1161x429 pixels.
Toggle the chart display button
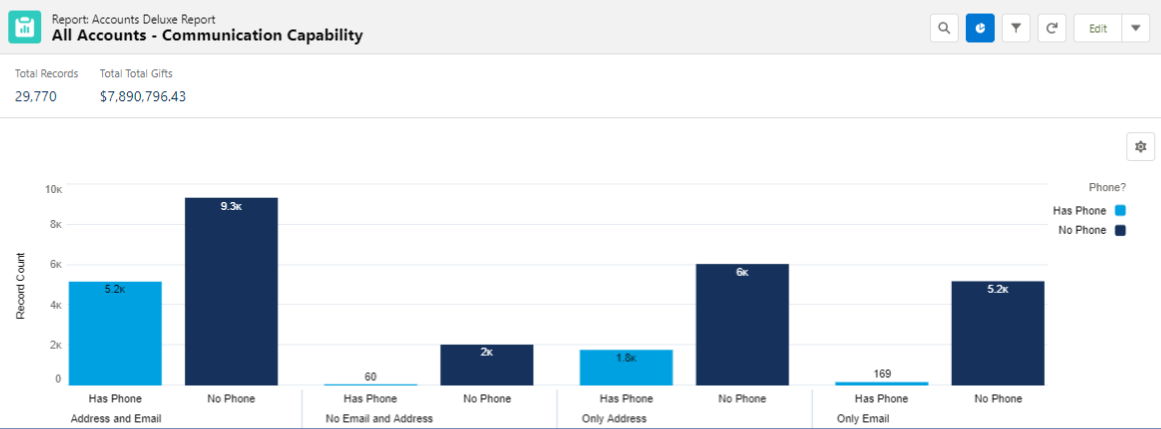(x=980, y=28)
